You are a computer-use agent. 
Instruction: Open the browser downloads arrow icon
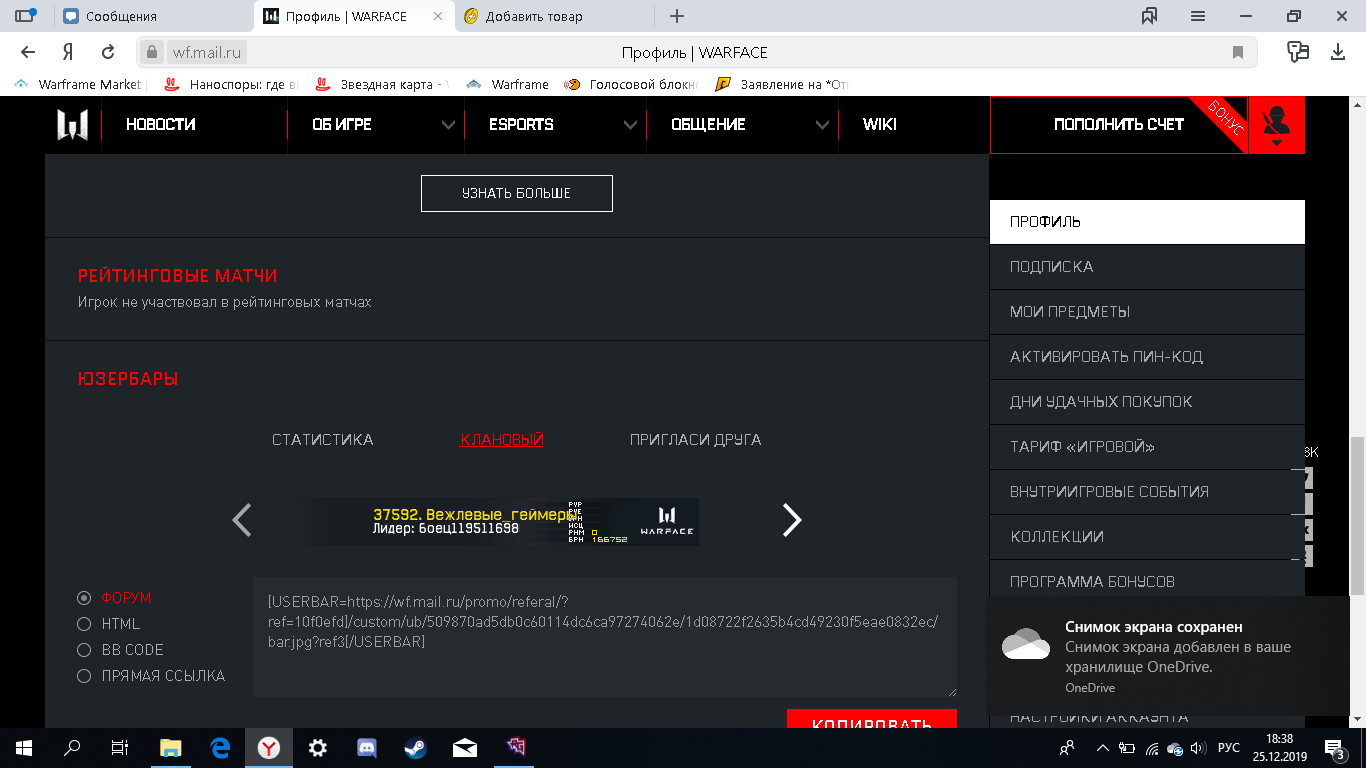pyautogui.click(x=1338, y=52)
